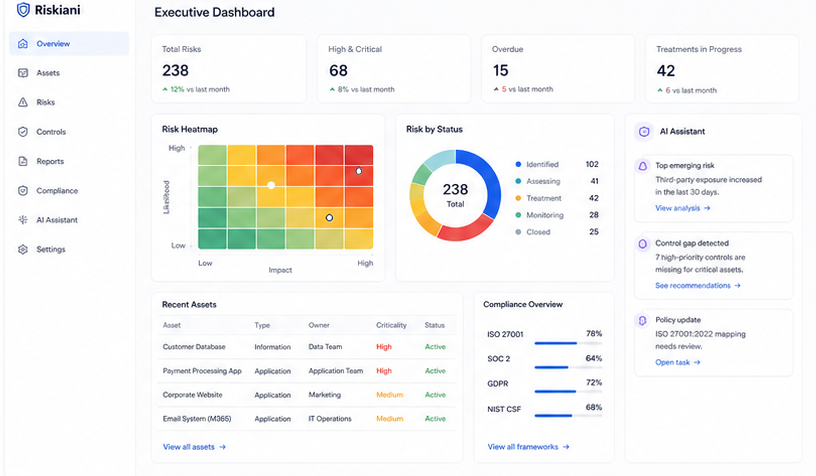This screenshot has height=476, width=816.
Task: Click the teal Assessing legend dot
Action: click(518, 181)
